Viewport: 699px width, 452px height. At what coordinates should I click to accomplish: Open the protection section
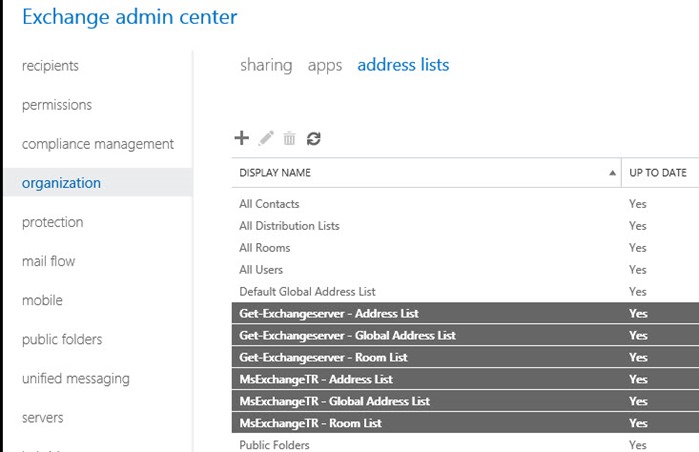coord(53,222)
